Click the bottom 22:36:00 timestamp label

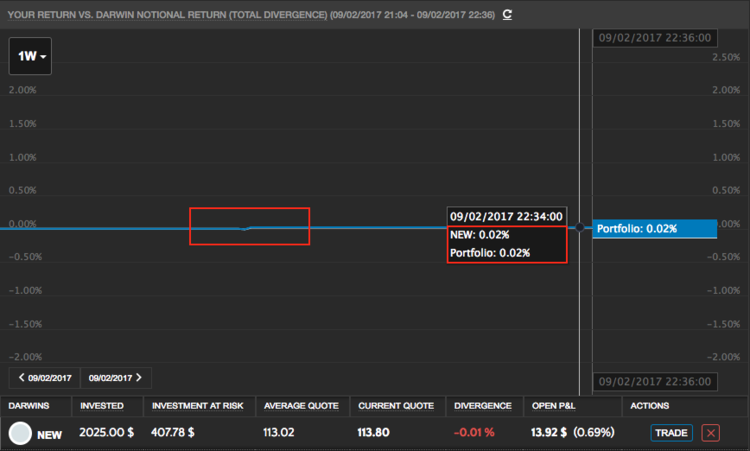(654, 382)
